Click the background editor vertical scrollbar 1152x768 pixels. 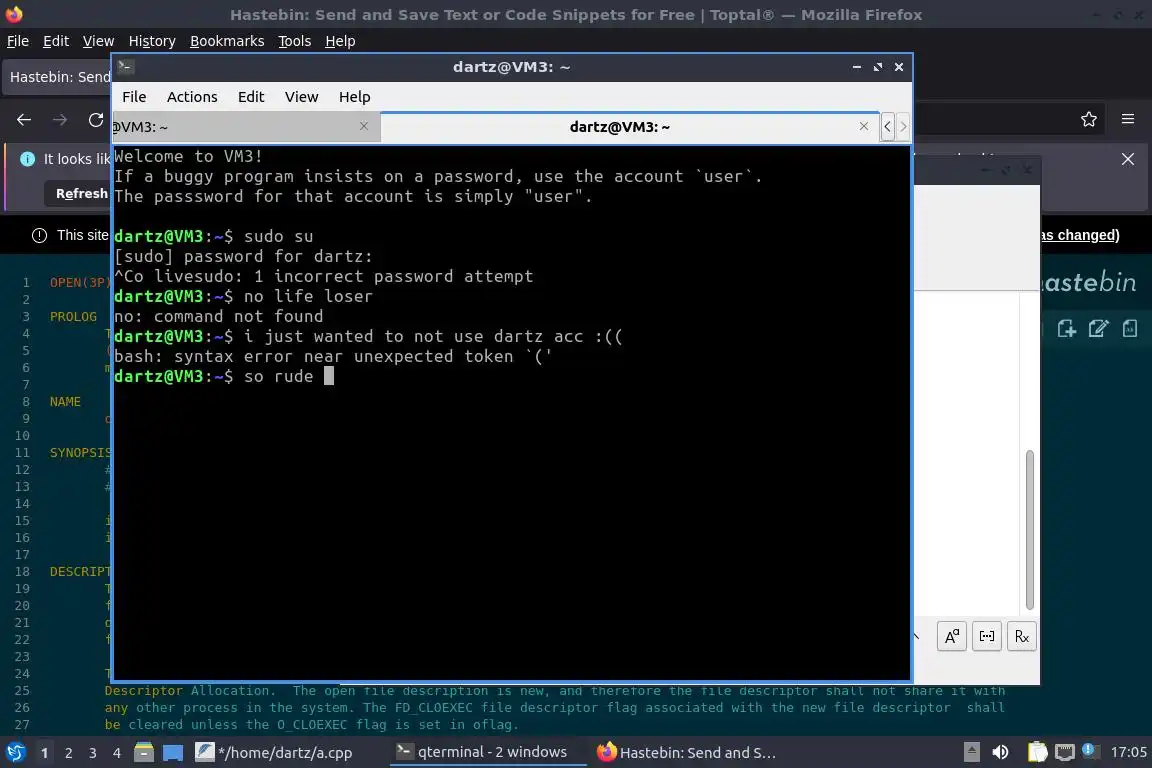coord(1029,529)
